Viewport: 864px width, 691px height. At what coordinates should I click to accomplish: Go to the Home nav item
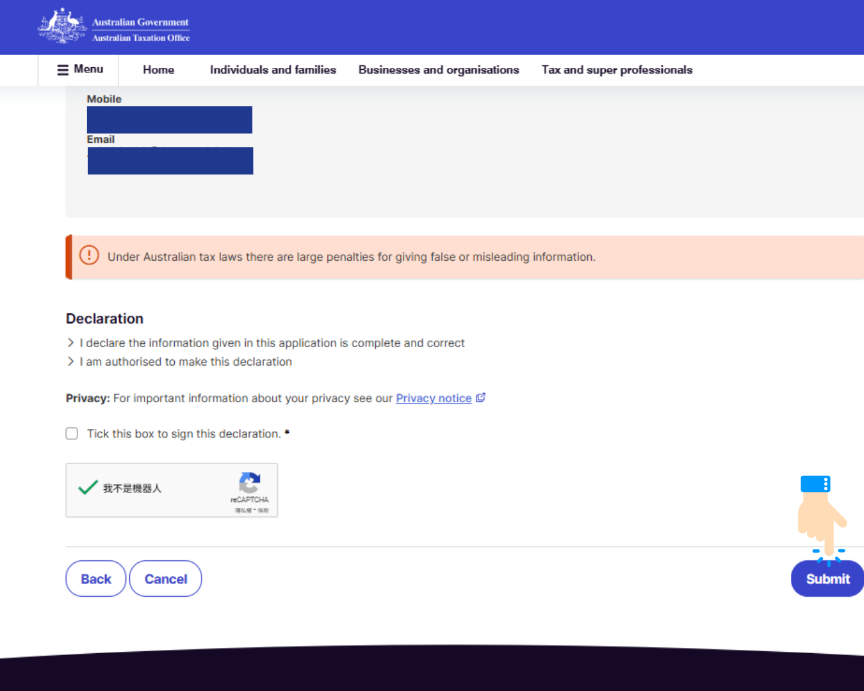pyautogui.click(x=158, y=70)
